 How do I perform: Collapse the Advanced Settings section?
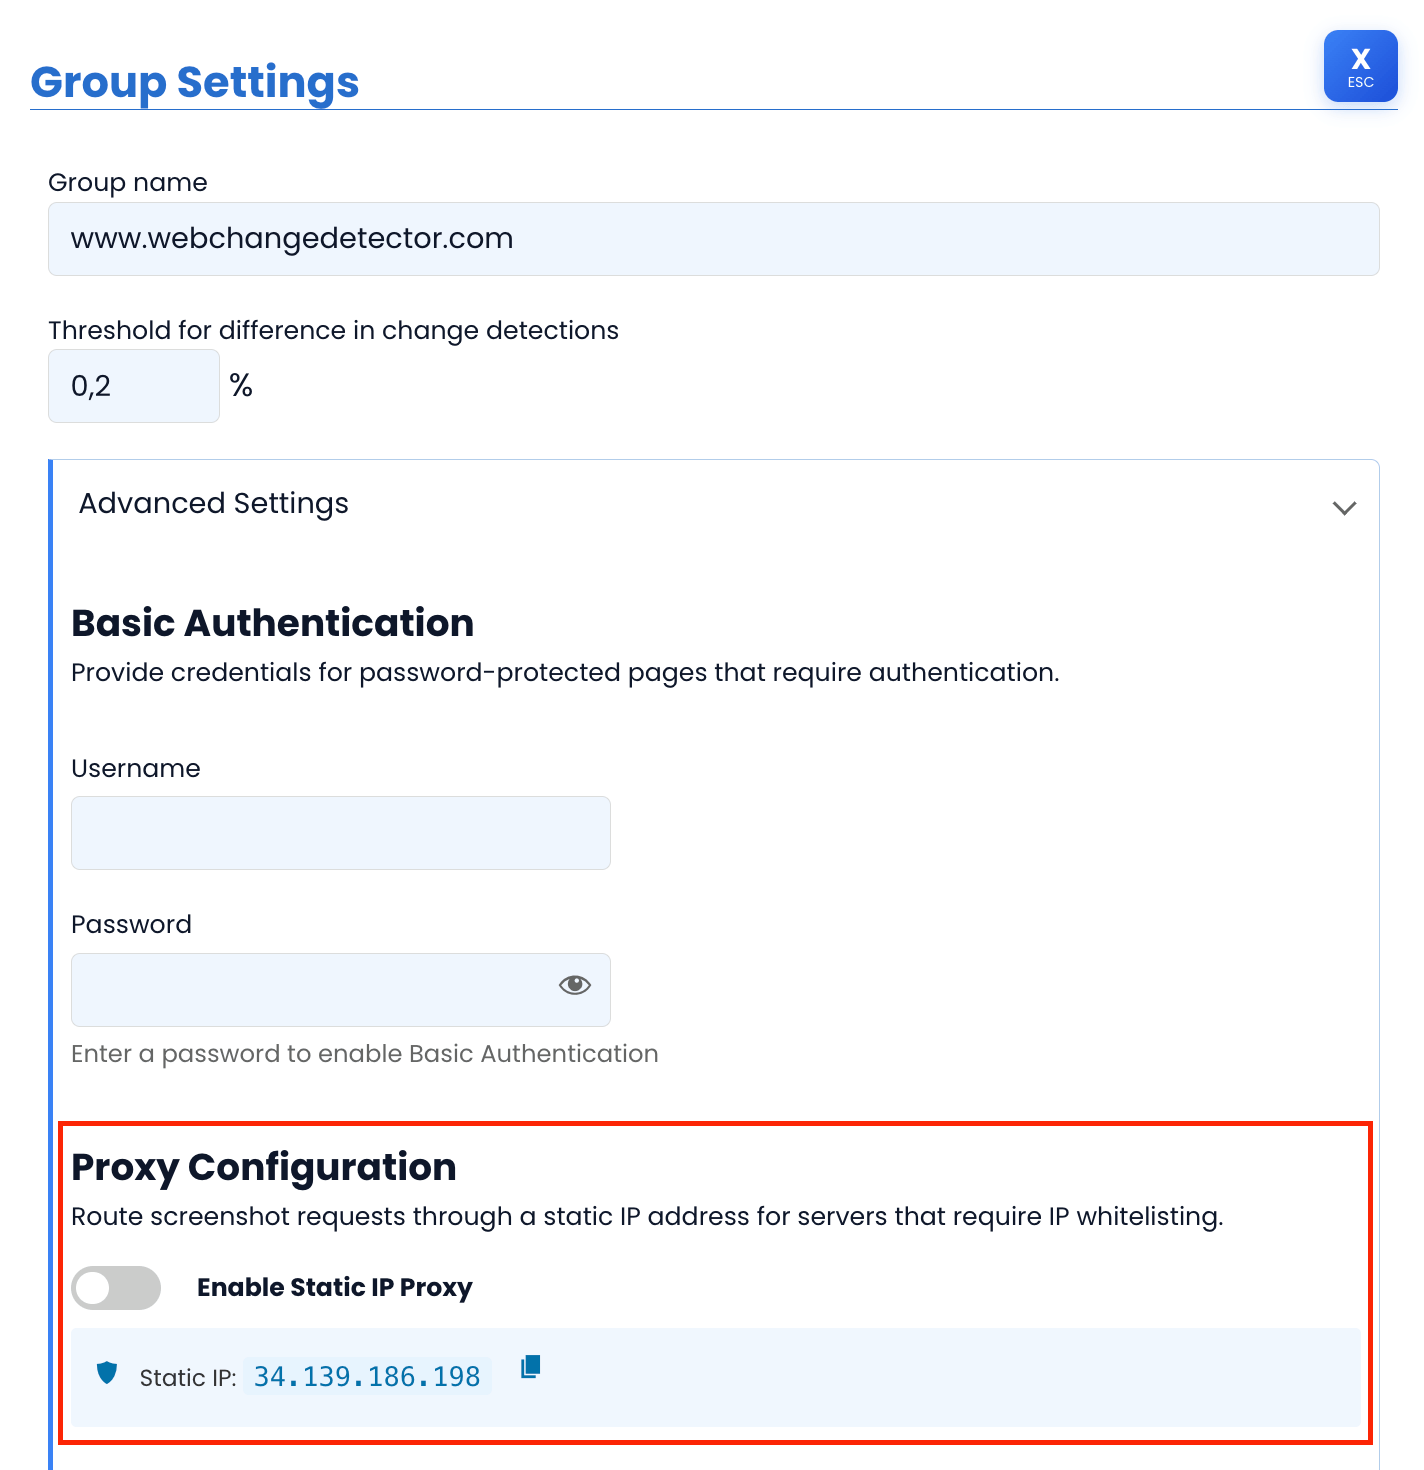[x=1344, y=508]
